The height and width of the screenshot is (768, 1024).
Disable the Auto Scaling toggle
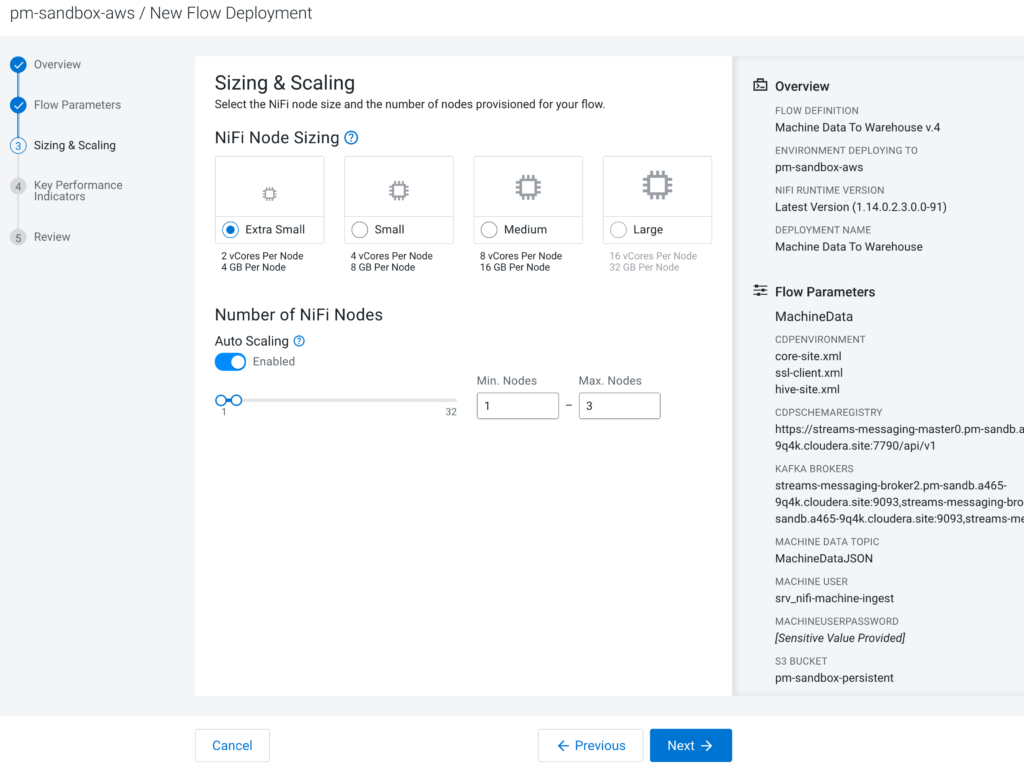click(230, 362)
